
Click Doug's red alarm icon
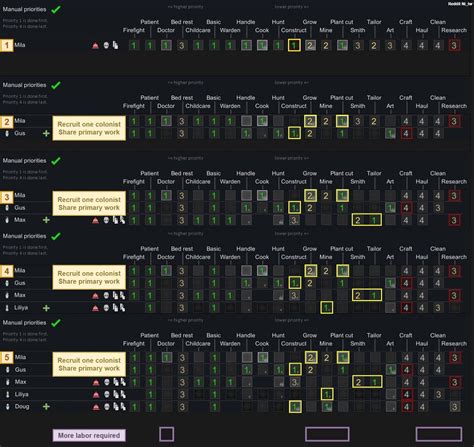[96, 407]
